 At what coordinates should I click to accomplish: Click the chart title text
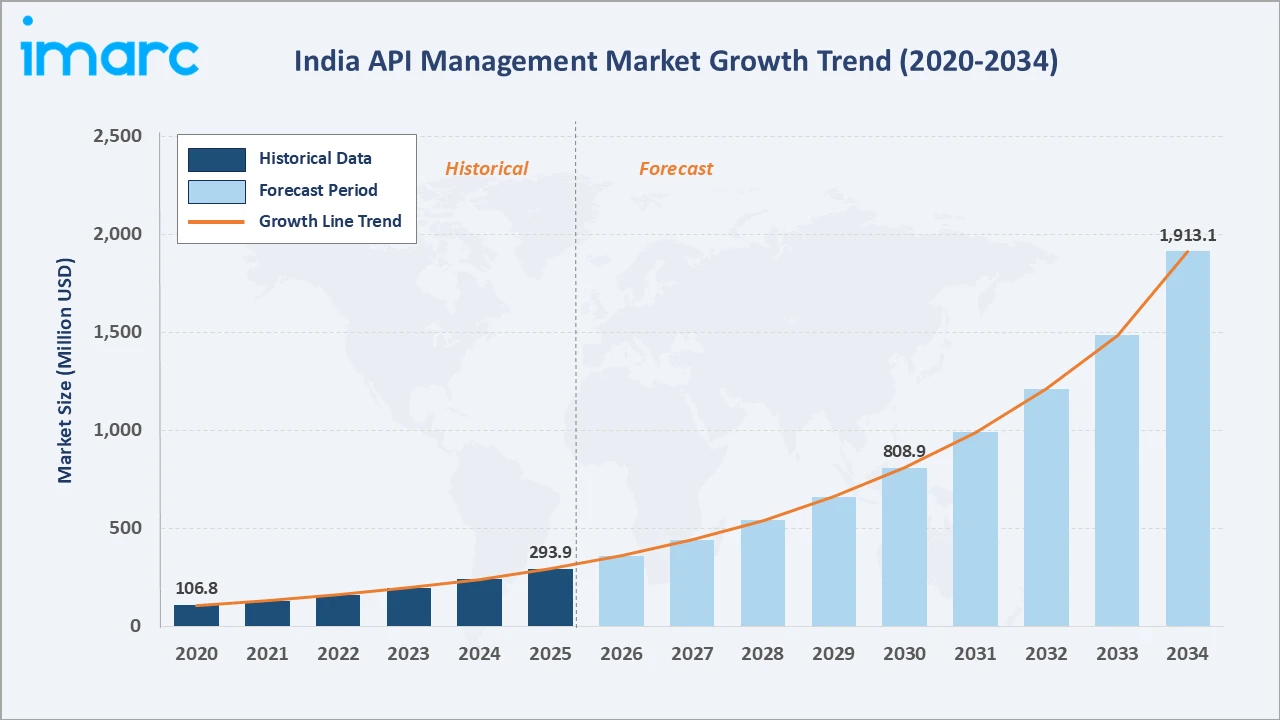click(675, 62)
